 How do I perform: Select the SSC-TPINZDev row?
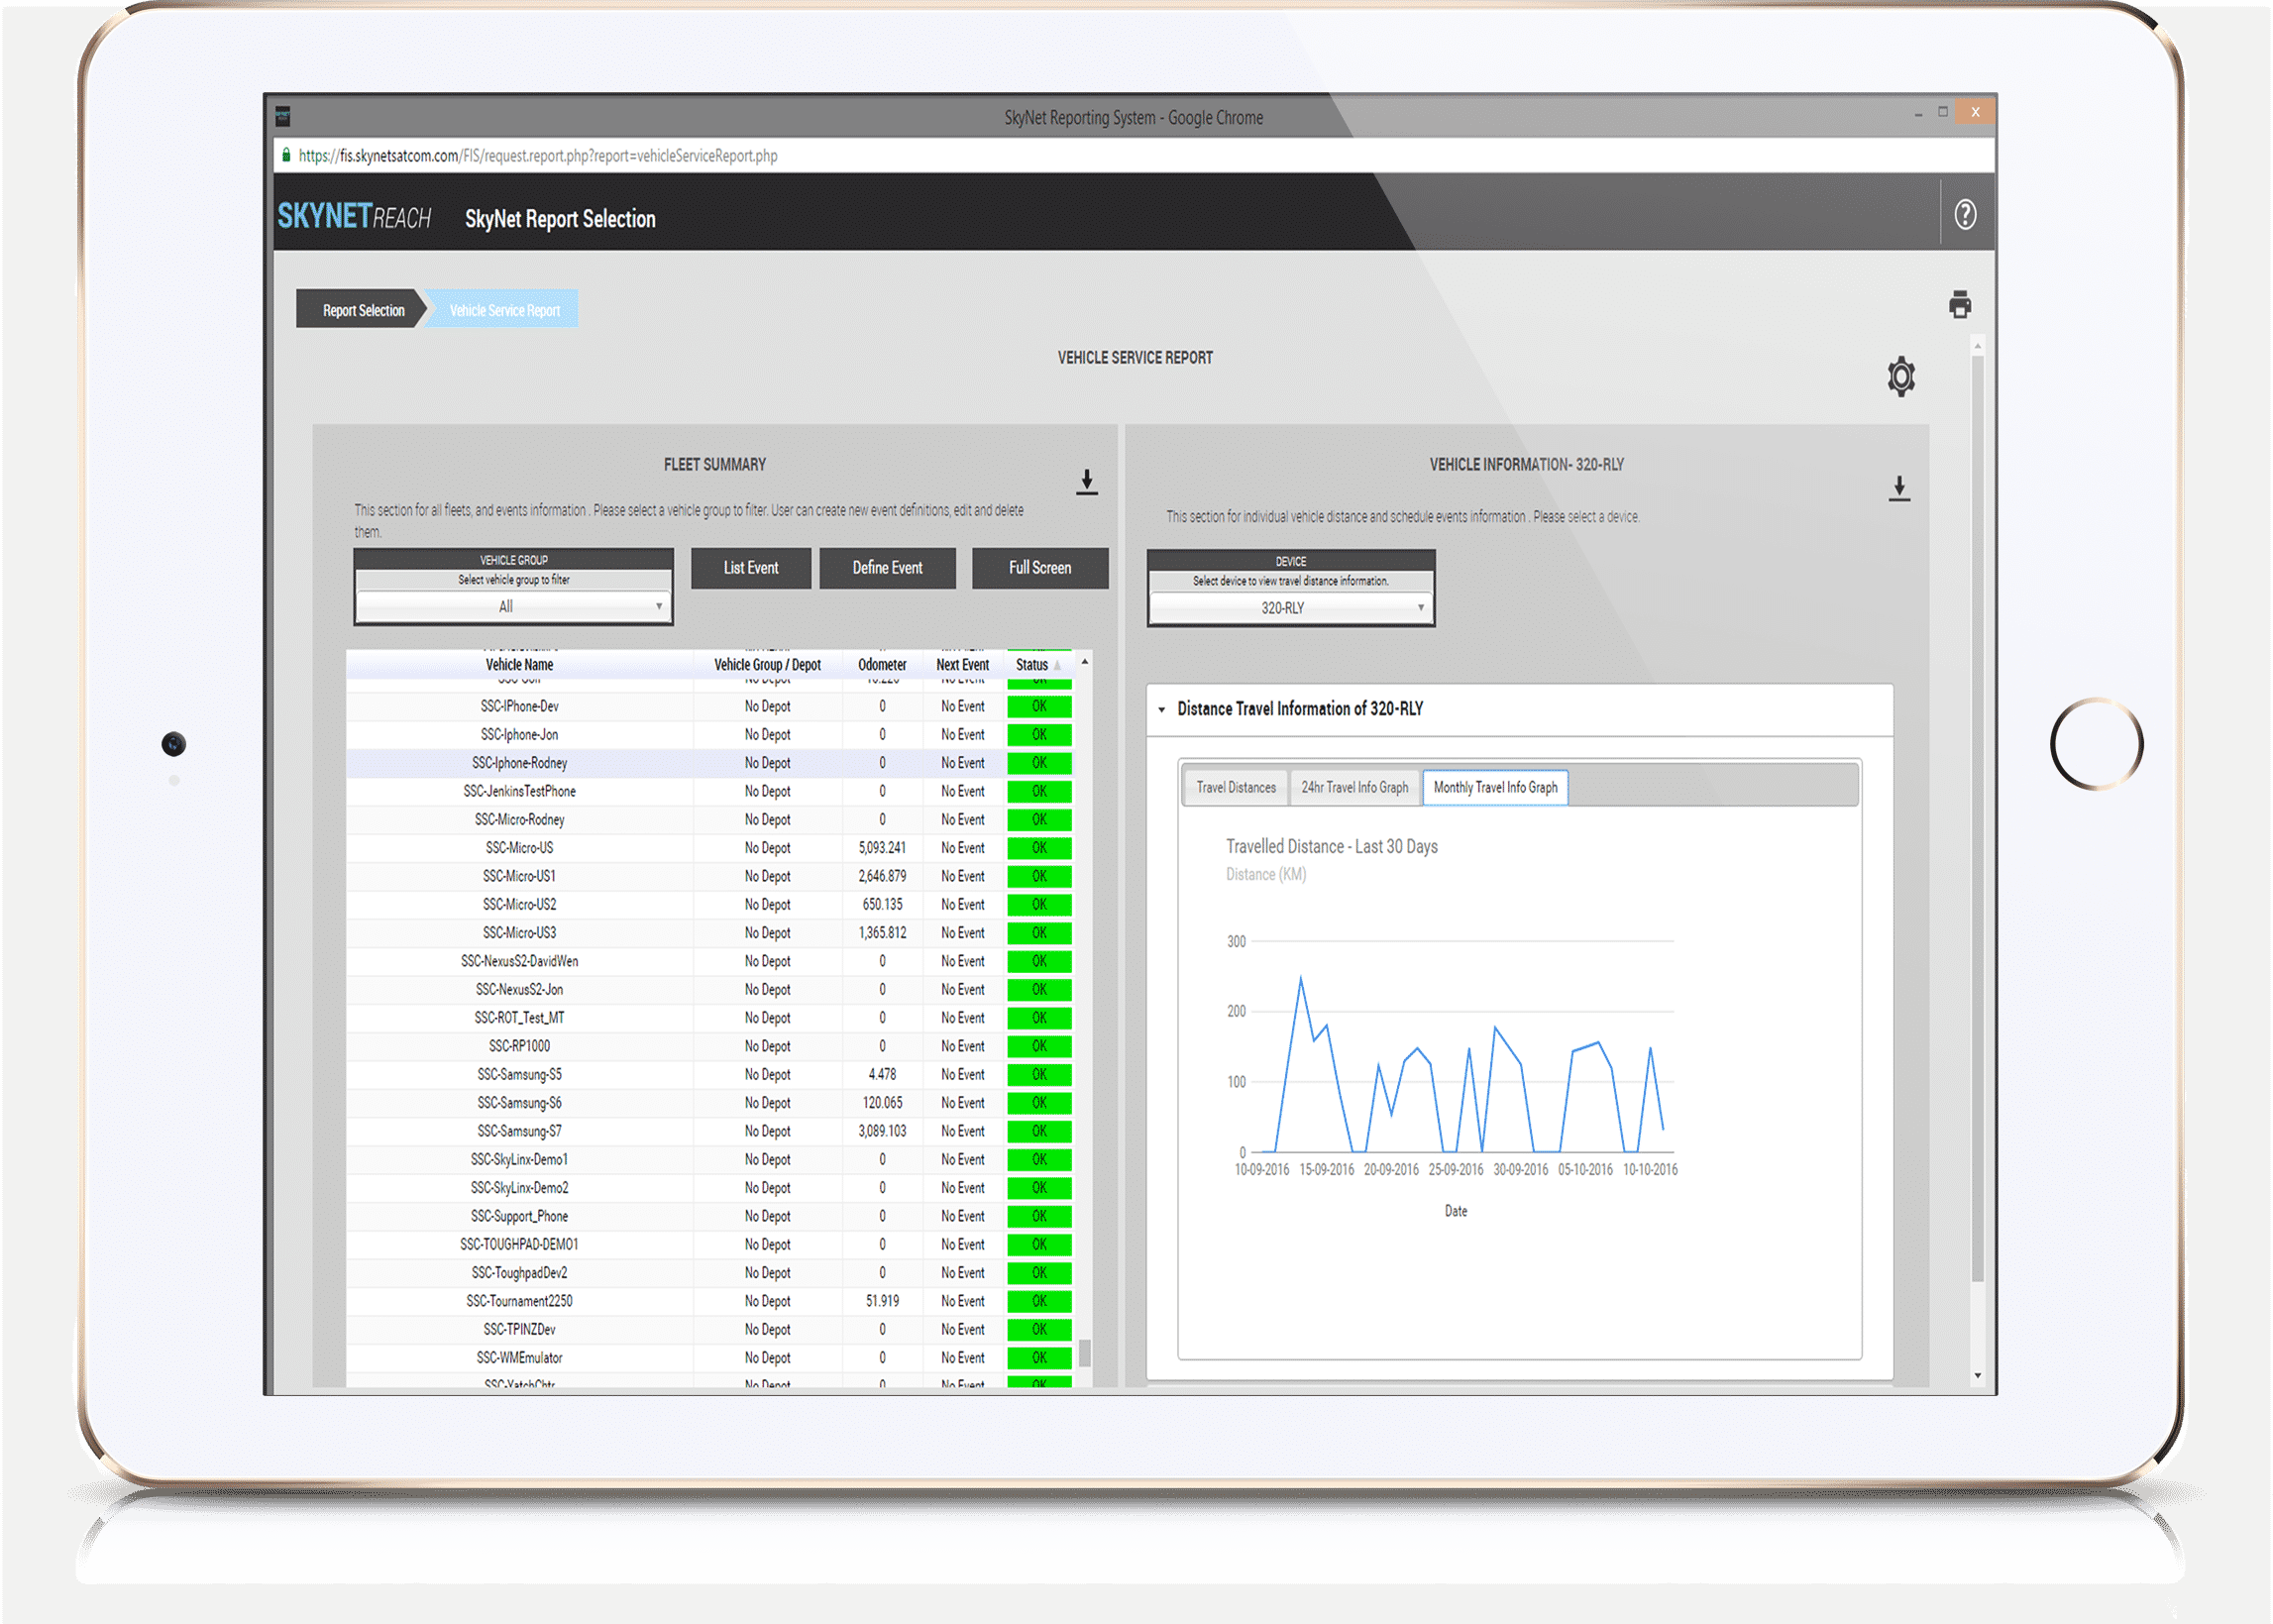click(709, 1330)
